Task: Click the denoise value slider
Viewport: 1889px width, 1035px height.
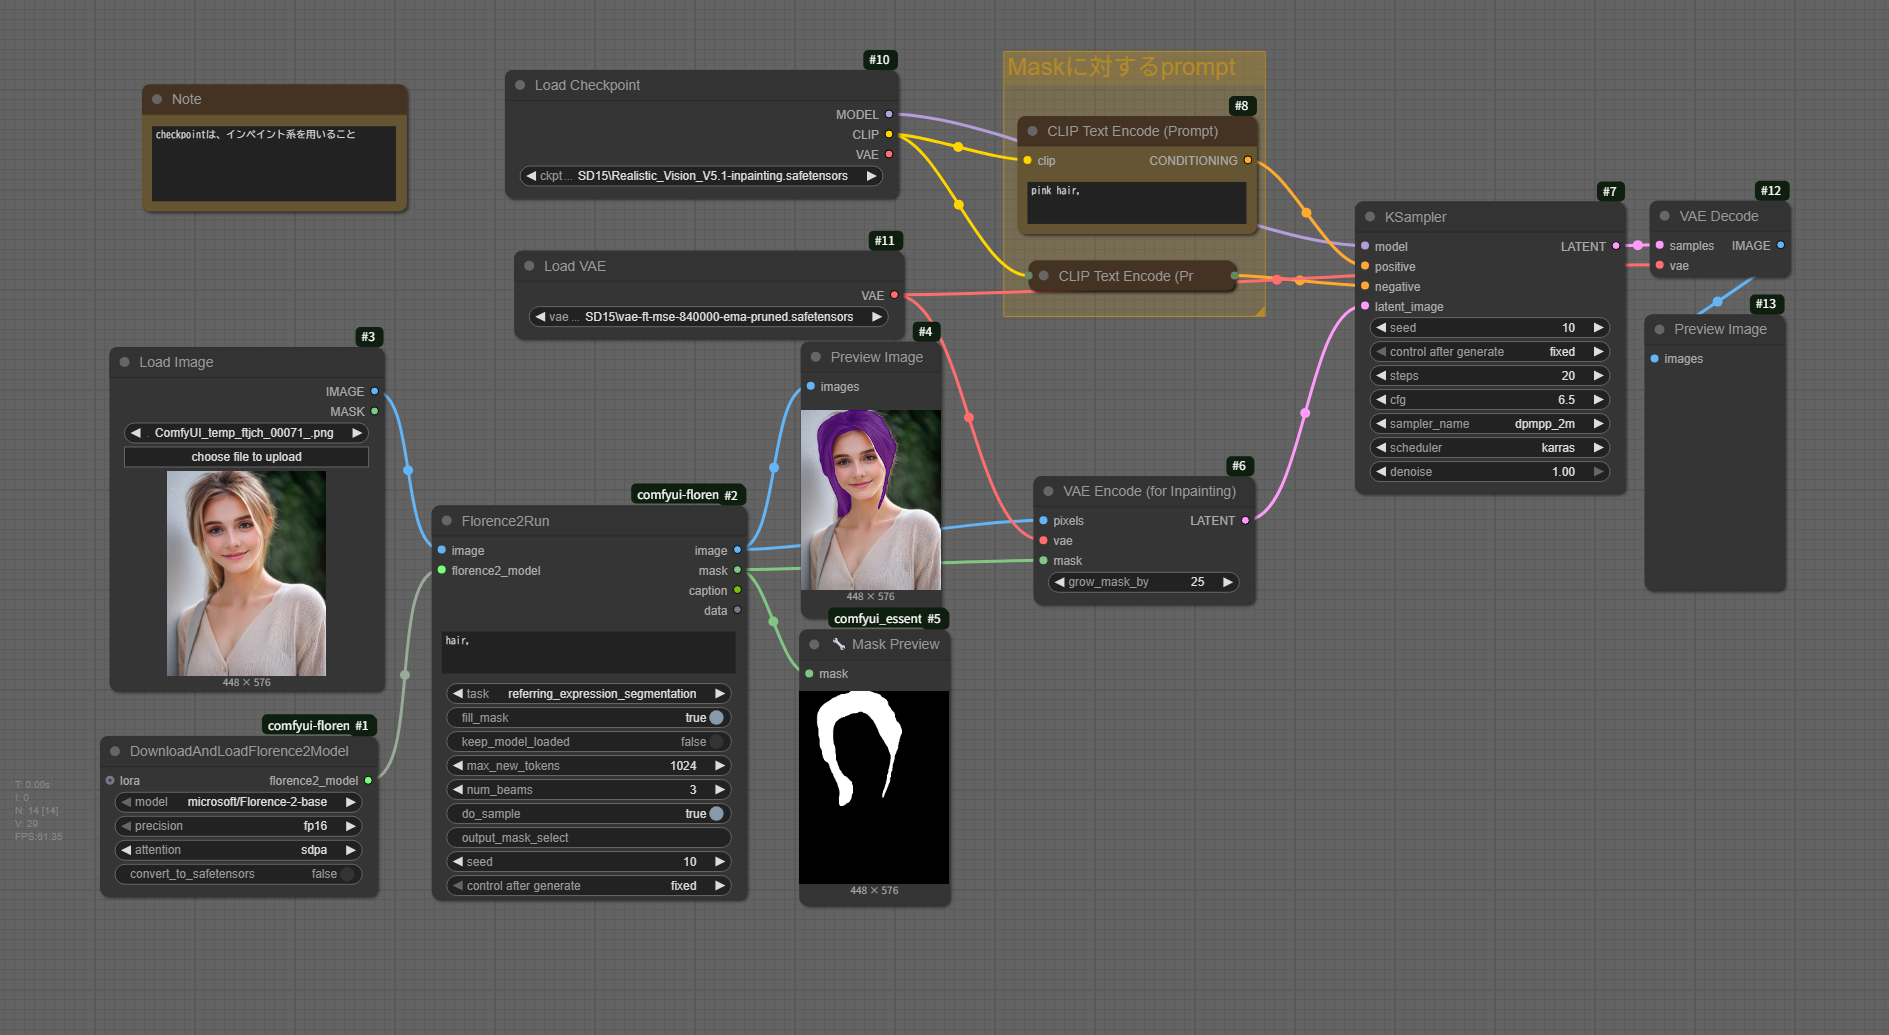Action: point(1488,472)
